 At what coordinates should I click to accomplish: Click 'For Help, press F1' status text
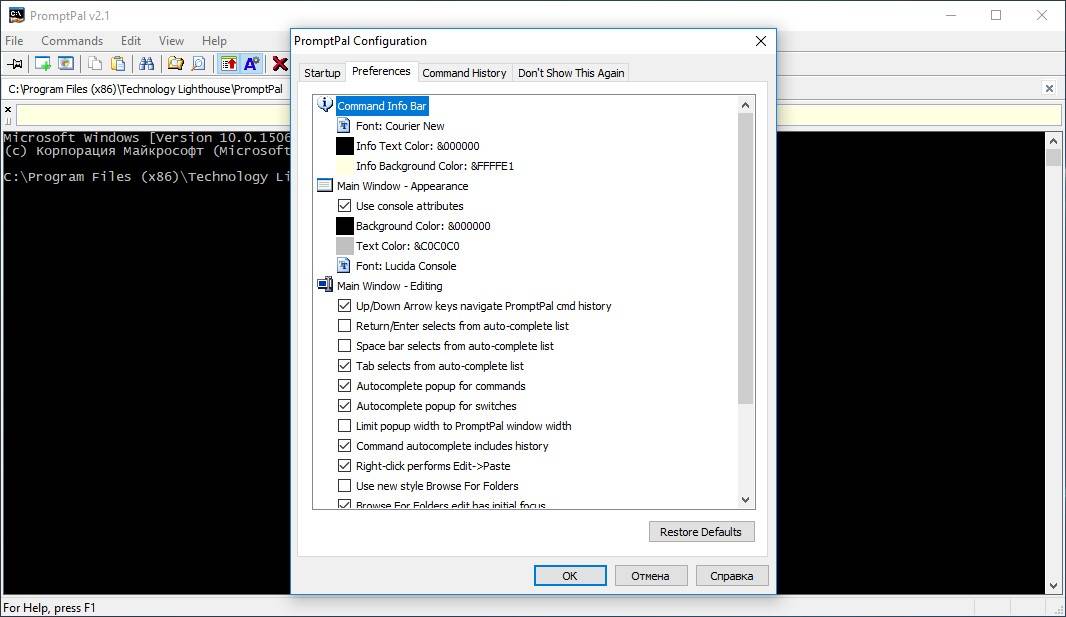50,607
